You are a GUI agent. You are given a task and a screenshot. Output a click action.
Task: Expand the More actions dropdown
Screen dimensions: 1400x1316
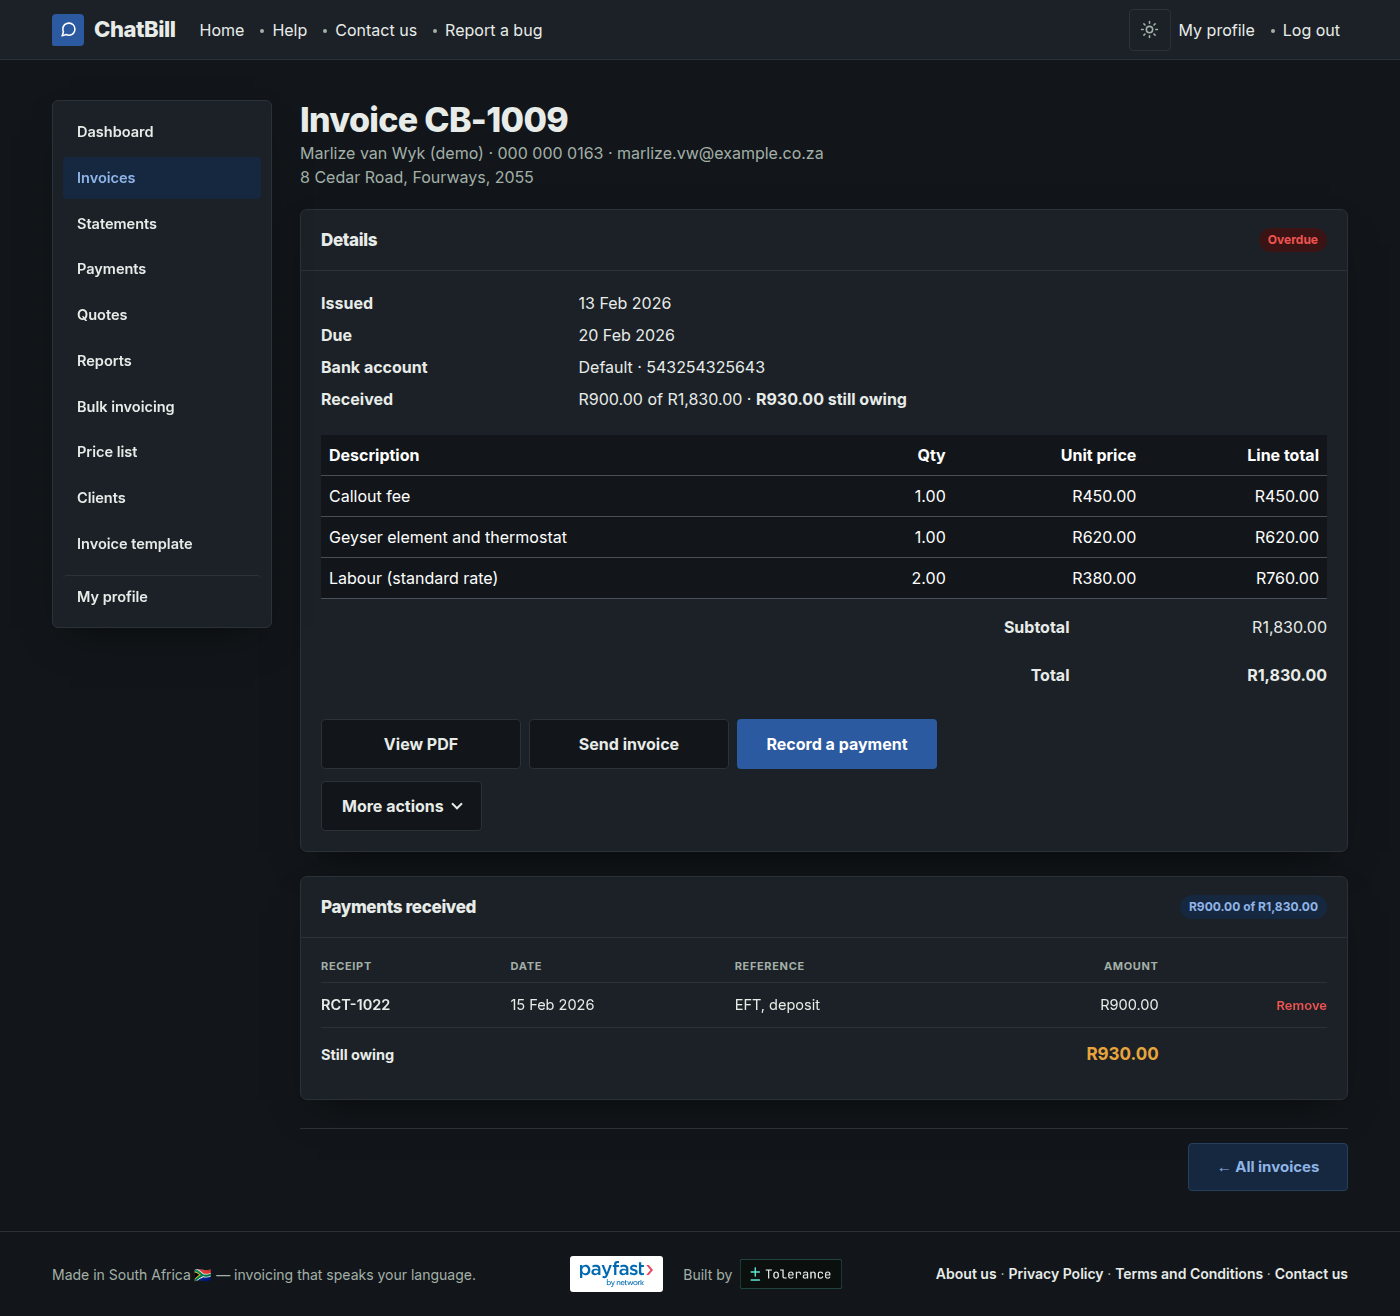pos(401,806)
